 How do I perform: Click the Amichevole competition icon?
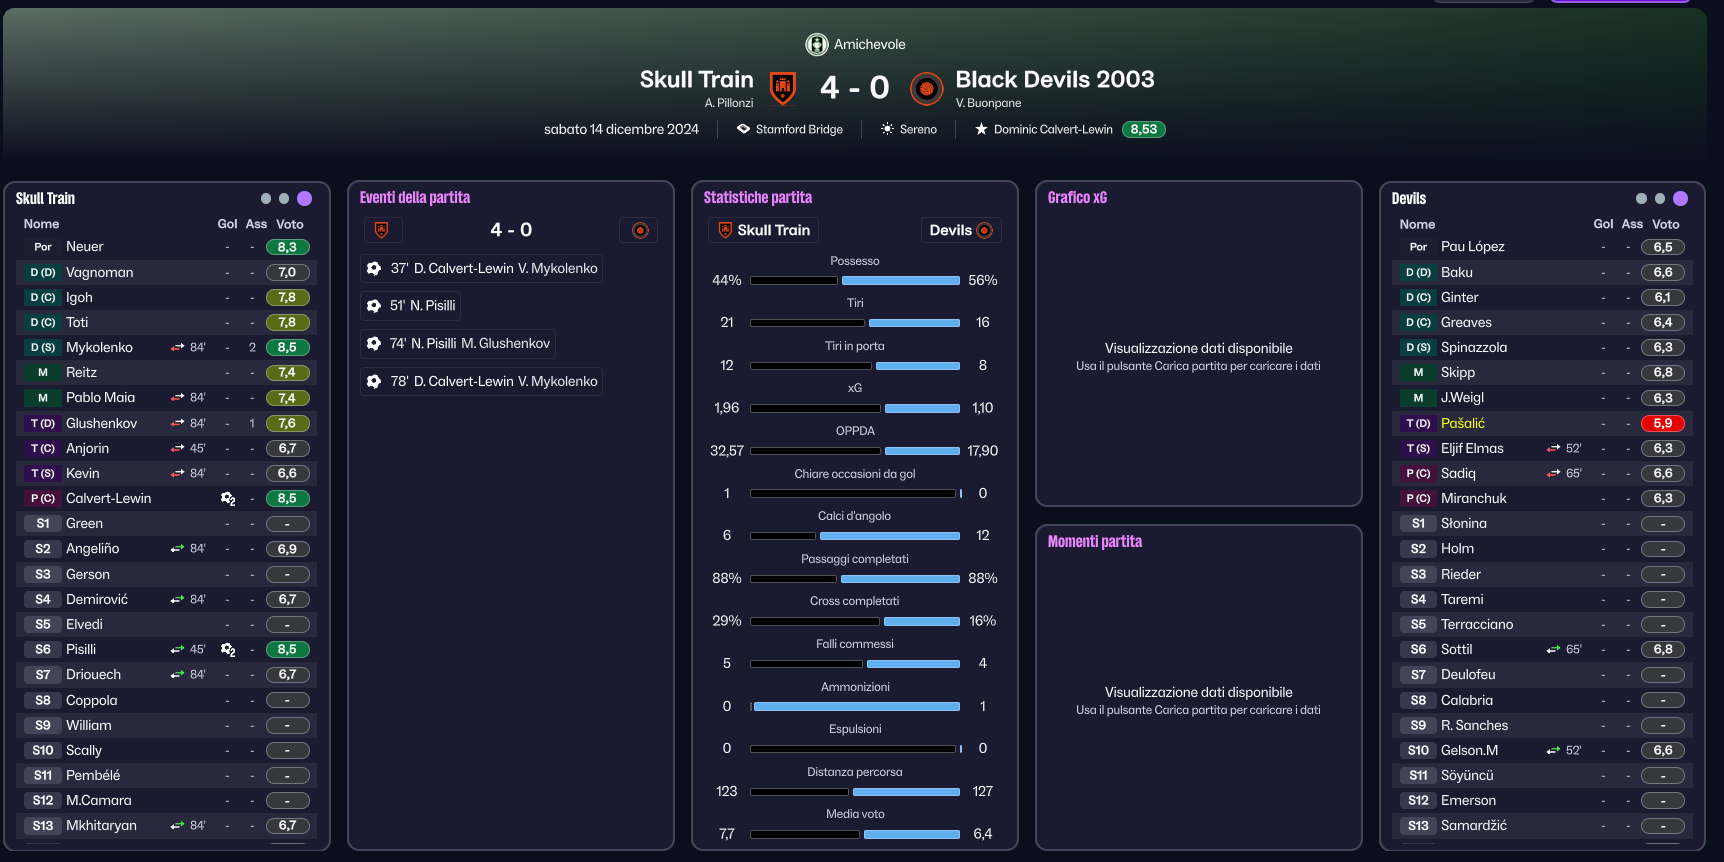tap(817, 44)
